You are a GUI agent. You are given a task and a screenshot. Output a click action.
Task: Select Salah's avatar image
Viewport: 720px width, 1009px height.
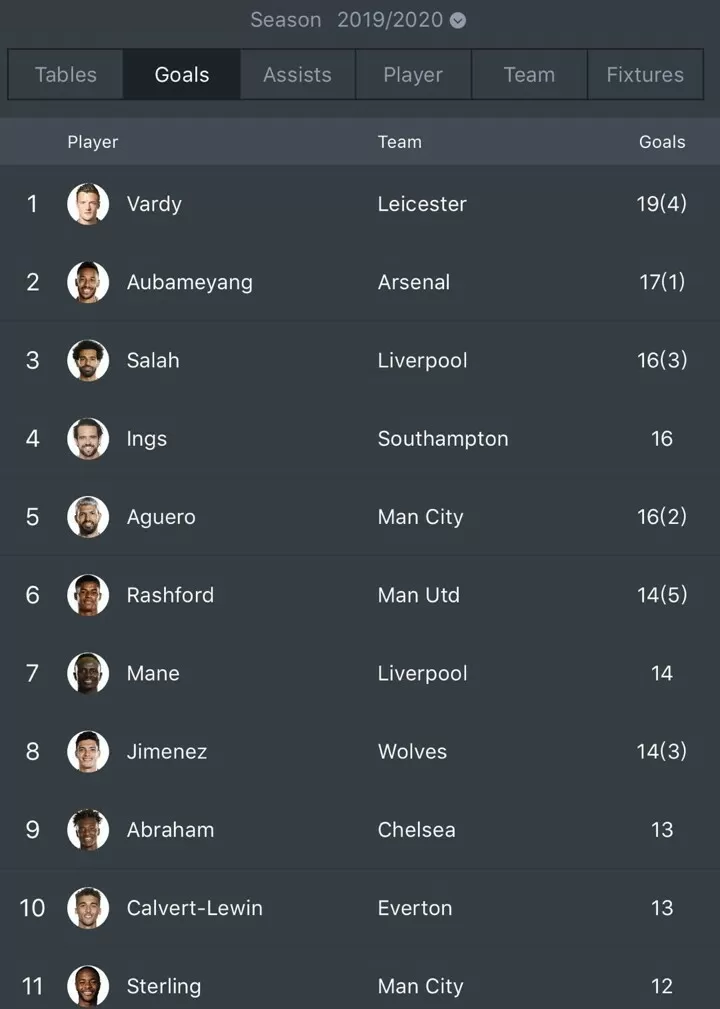click(88, 360)
